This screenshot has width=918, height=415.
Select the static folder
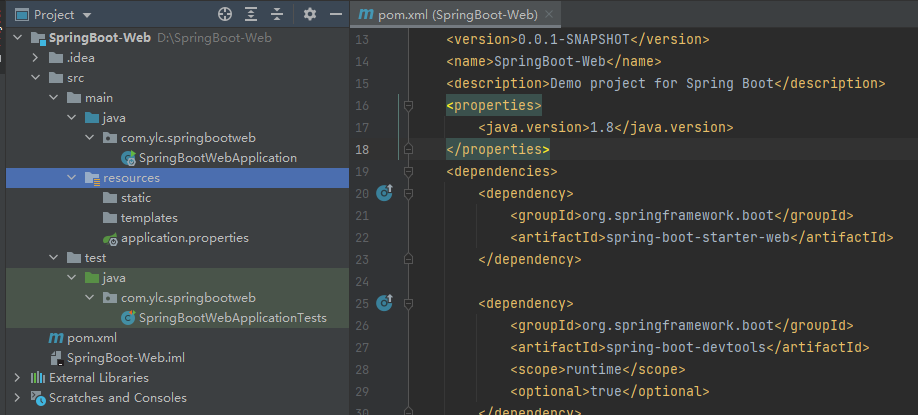tap(136, 198)
